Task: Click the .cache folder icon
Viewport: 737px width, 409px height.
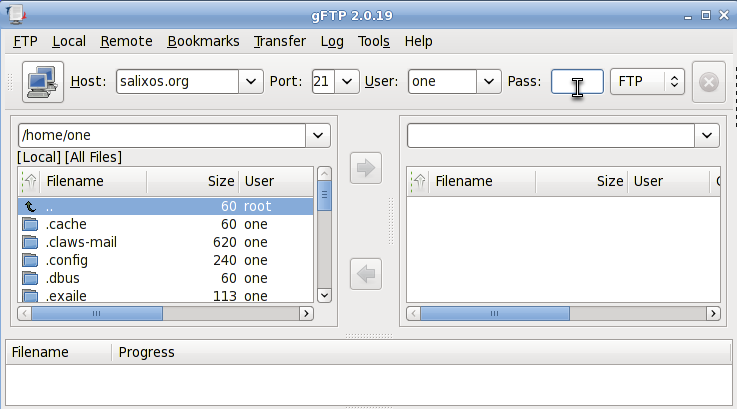Action: 31,224
